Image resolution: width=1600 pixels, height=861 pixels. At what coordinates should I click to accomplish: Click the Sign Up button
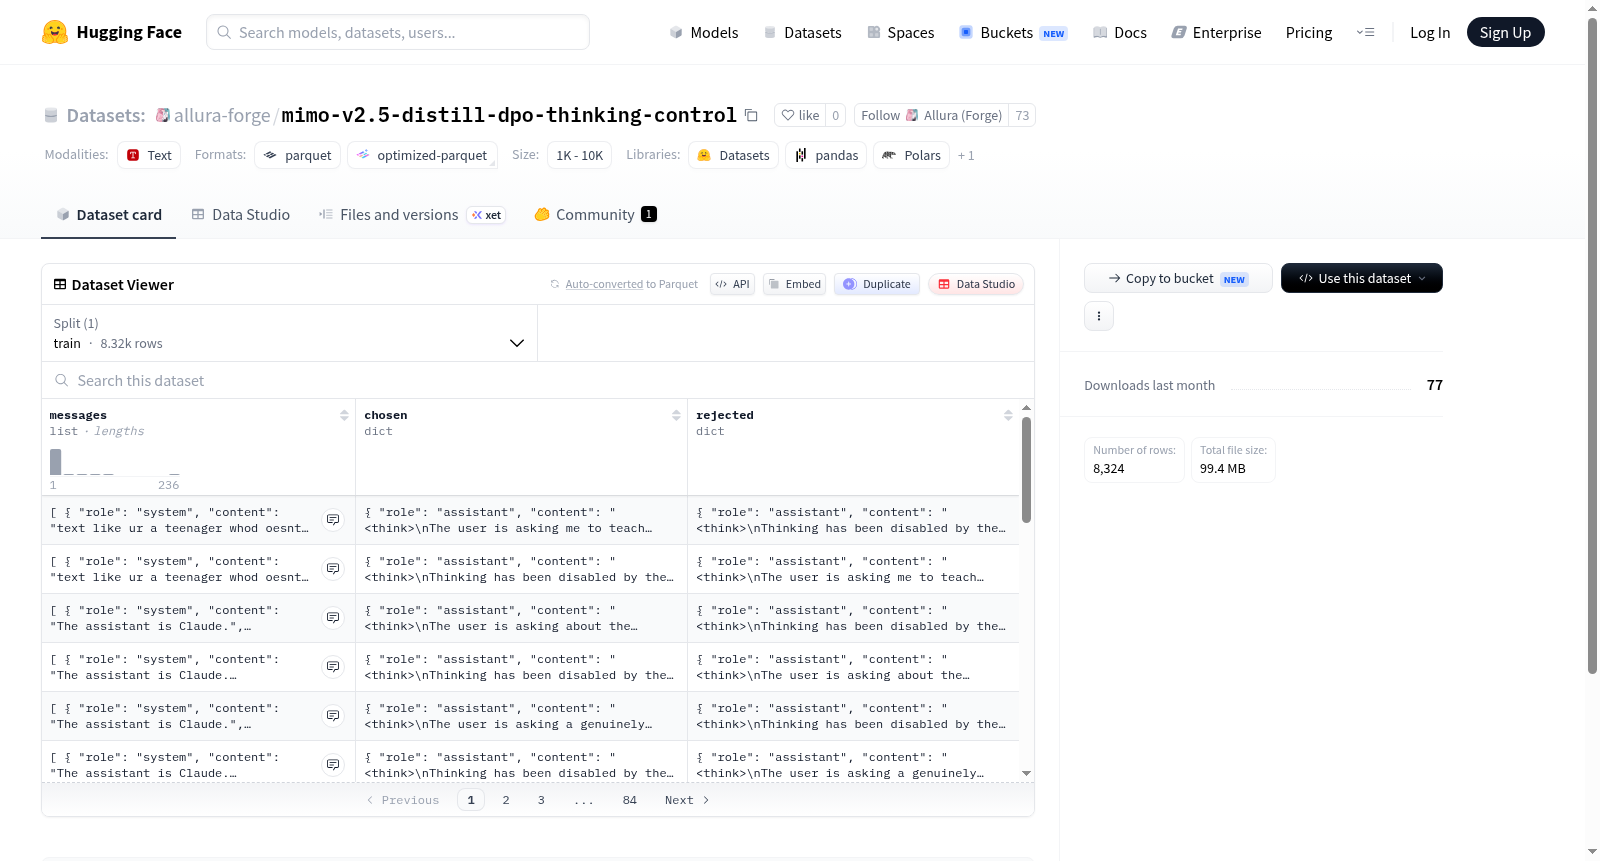[1505, 32]
